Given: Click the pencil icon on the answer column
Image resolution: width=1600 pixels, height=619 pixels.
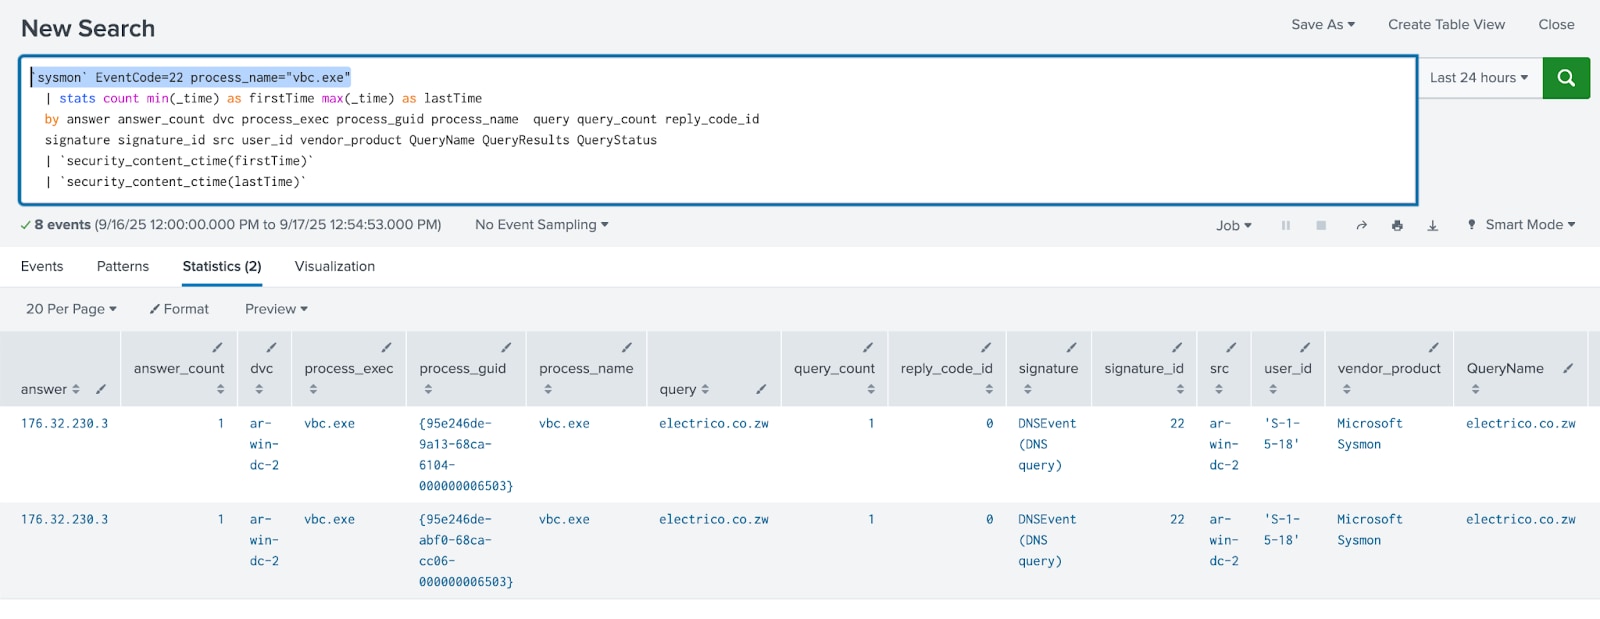Looking at the screenshot, I should click(x=101, y=389).
